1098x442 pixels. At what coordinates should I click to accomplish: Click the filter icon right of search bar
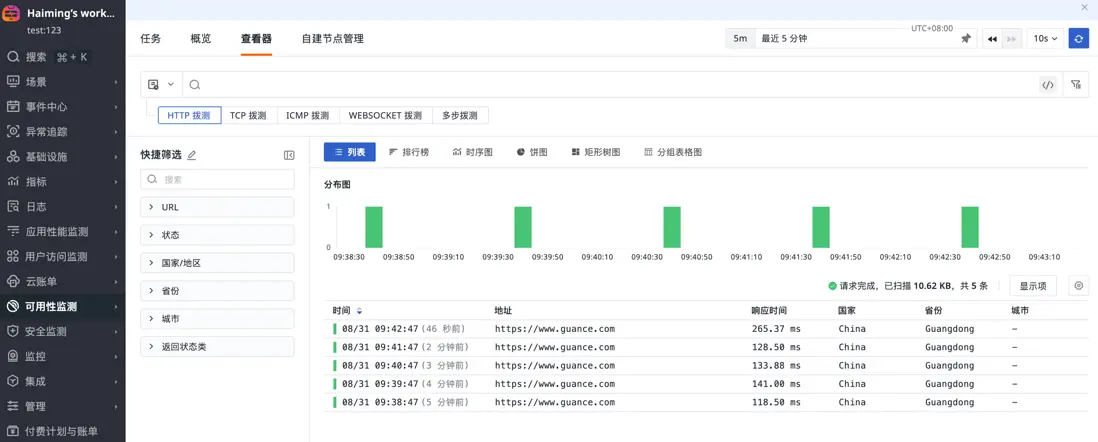[x=1076, y=85]
